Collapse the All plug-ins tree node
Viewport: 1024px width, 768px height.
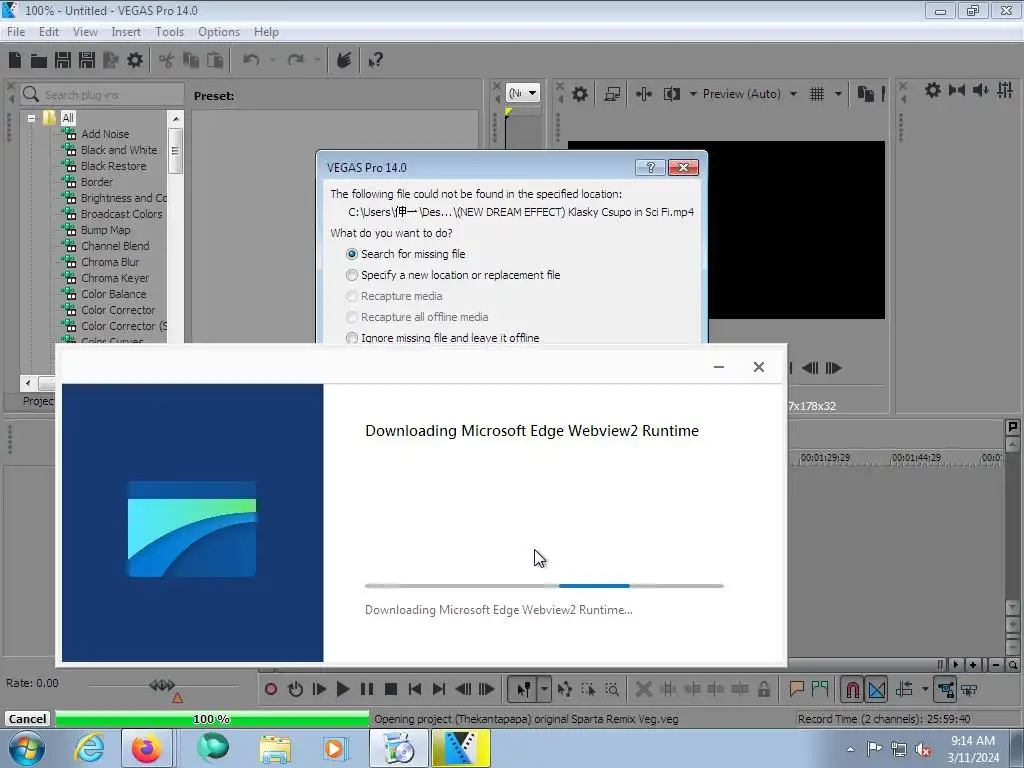31,118
